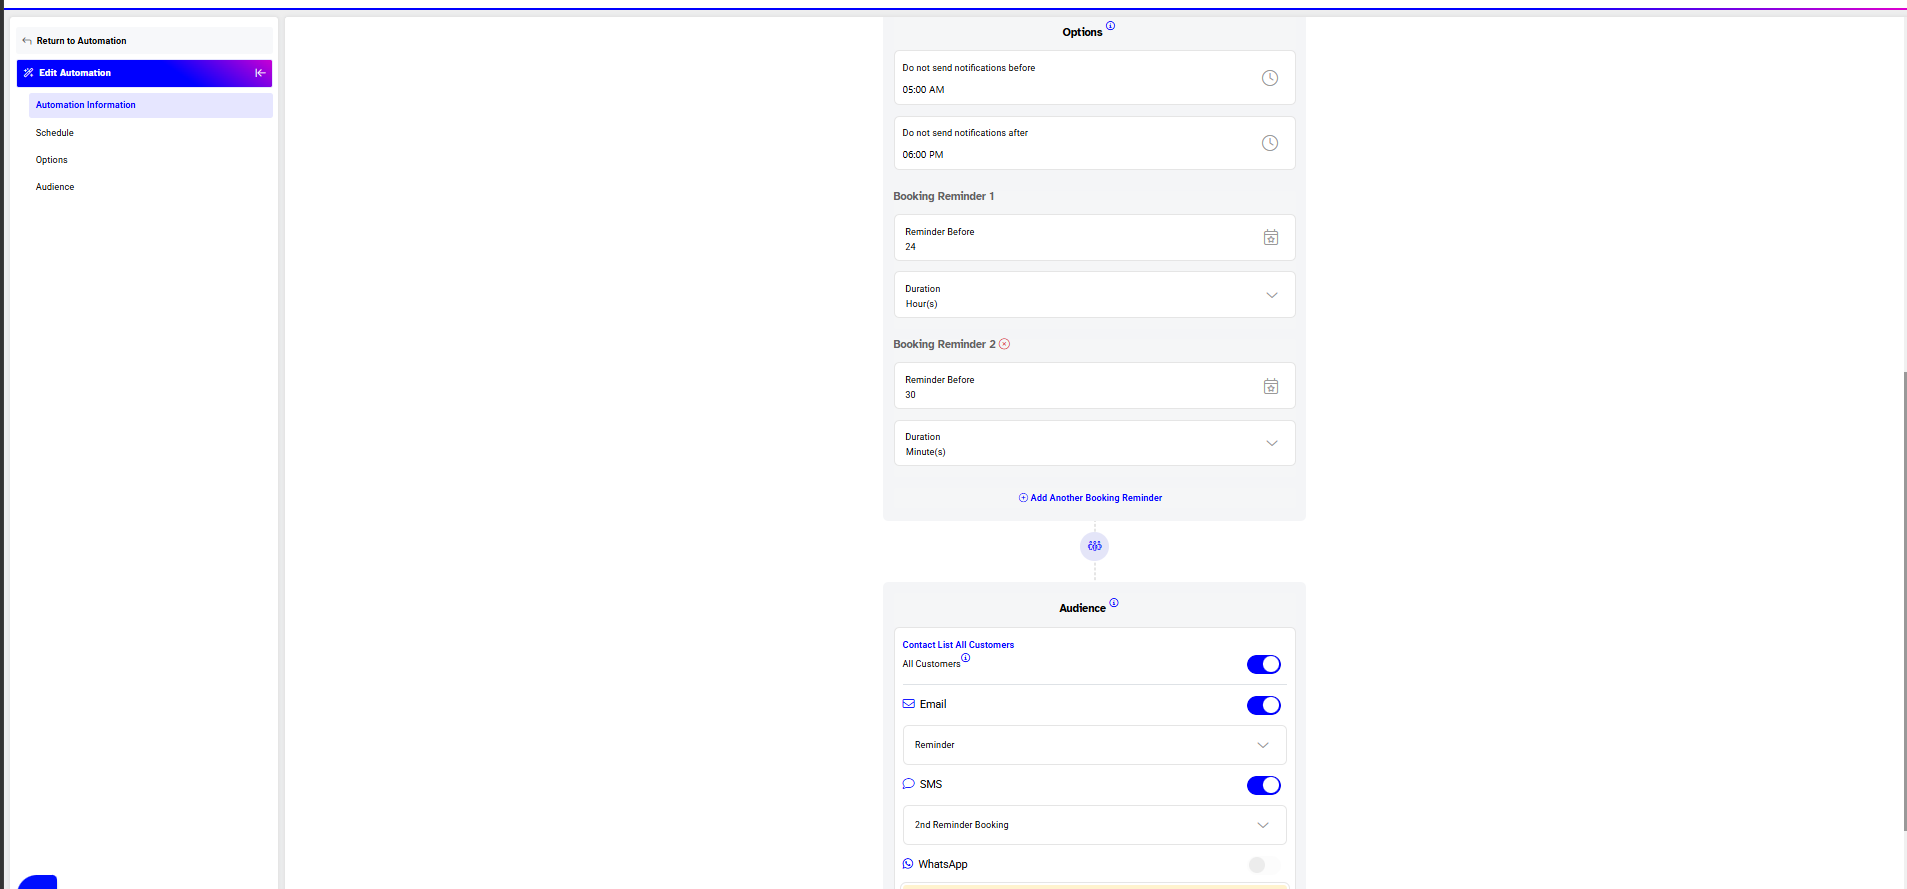Viewport: 1907px width, 889px height.
Task: Select Schedule in the sidebar
Action: (55, 133)
